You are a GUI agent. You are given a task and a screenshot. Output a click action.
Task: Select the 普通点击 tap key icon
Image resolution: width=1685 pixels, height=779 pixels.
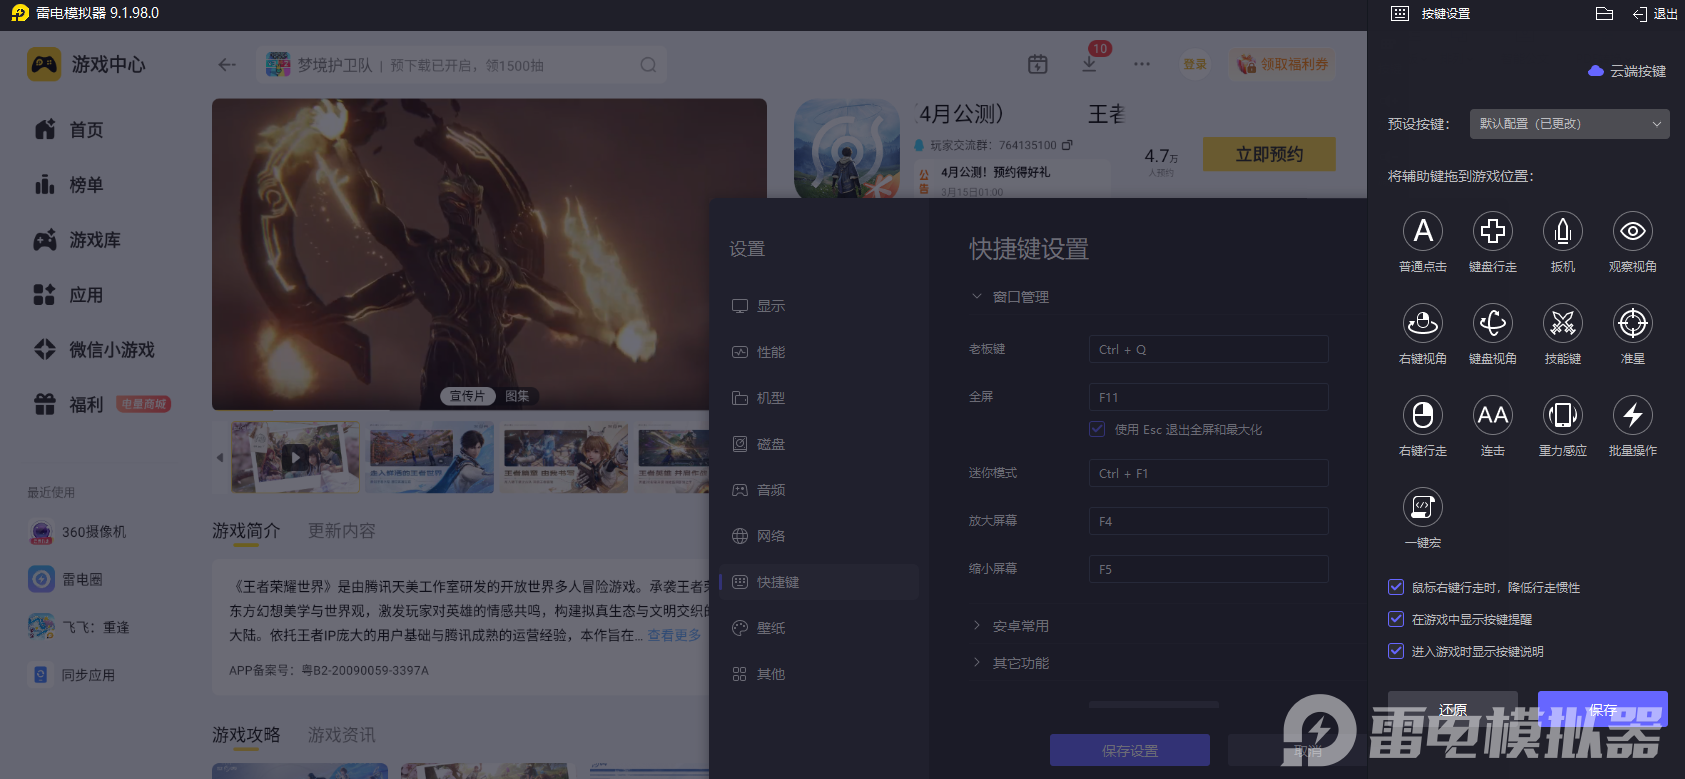[1423, 231]
